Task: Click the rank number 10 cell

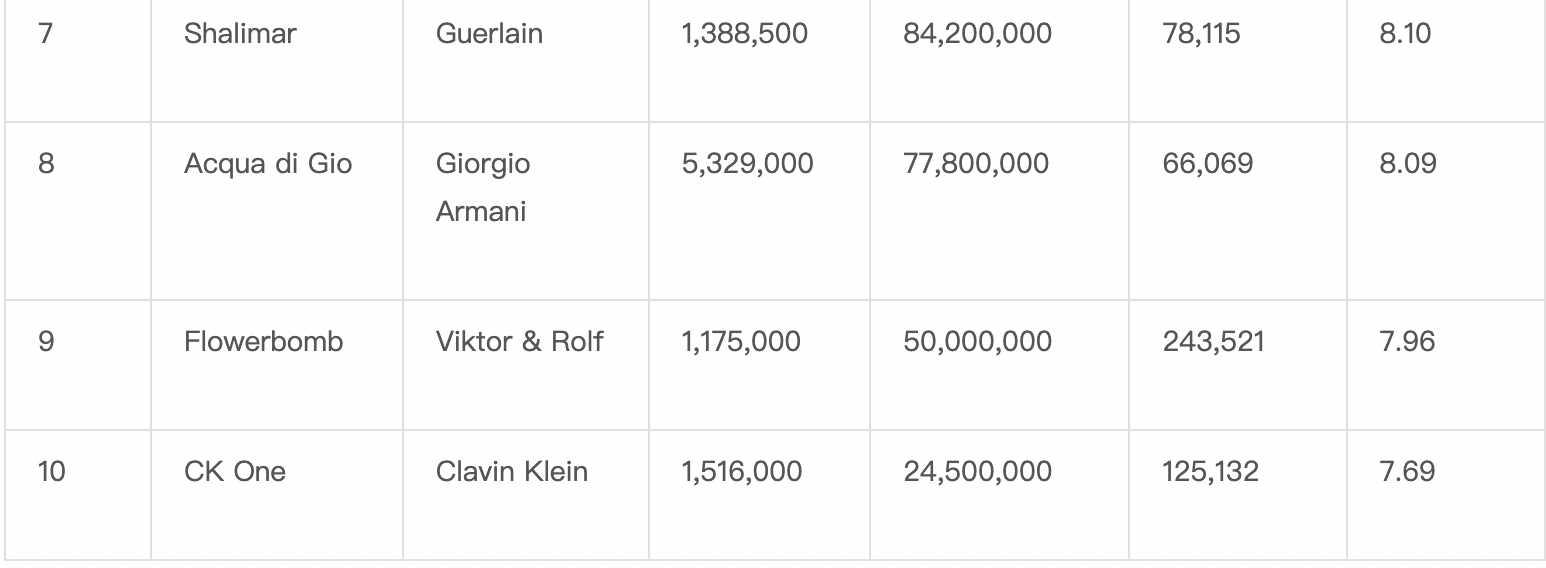Action: 78,495
